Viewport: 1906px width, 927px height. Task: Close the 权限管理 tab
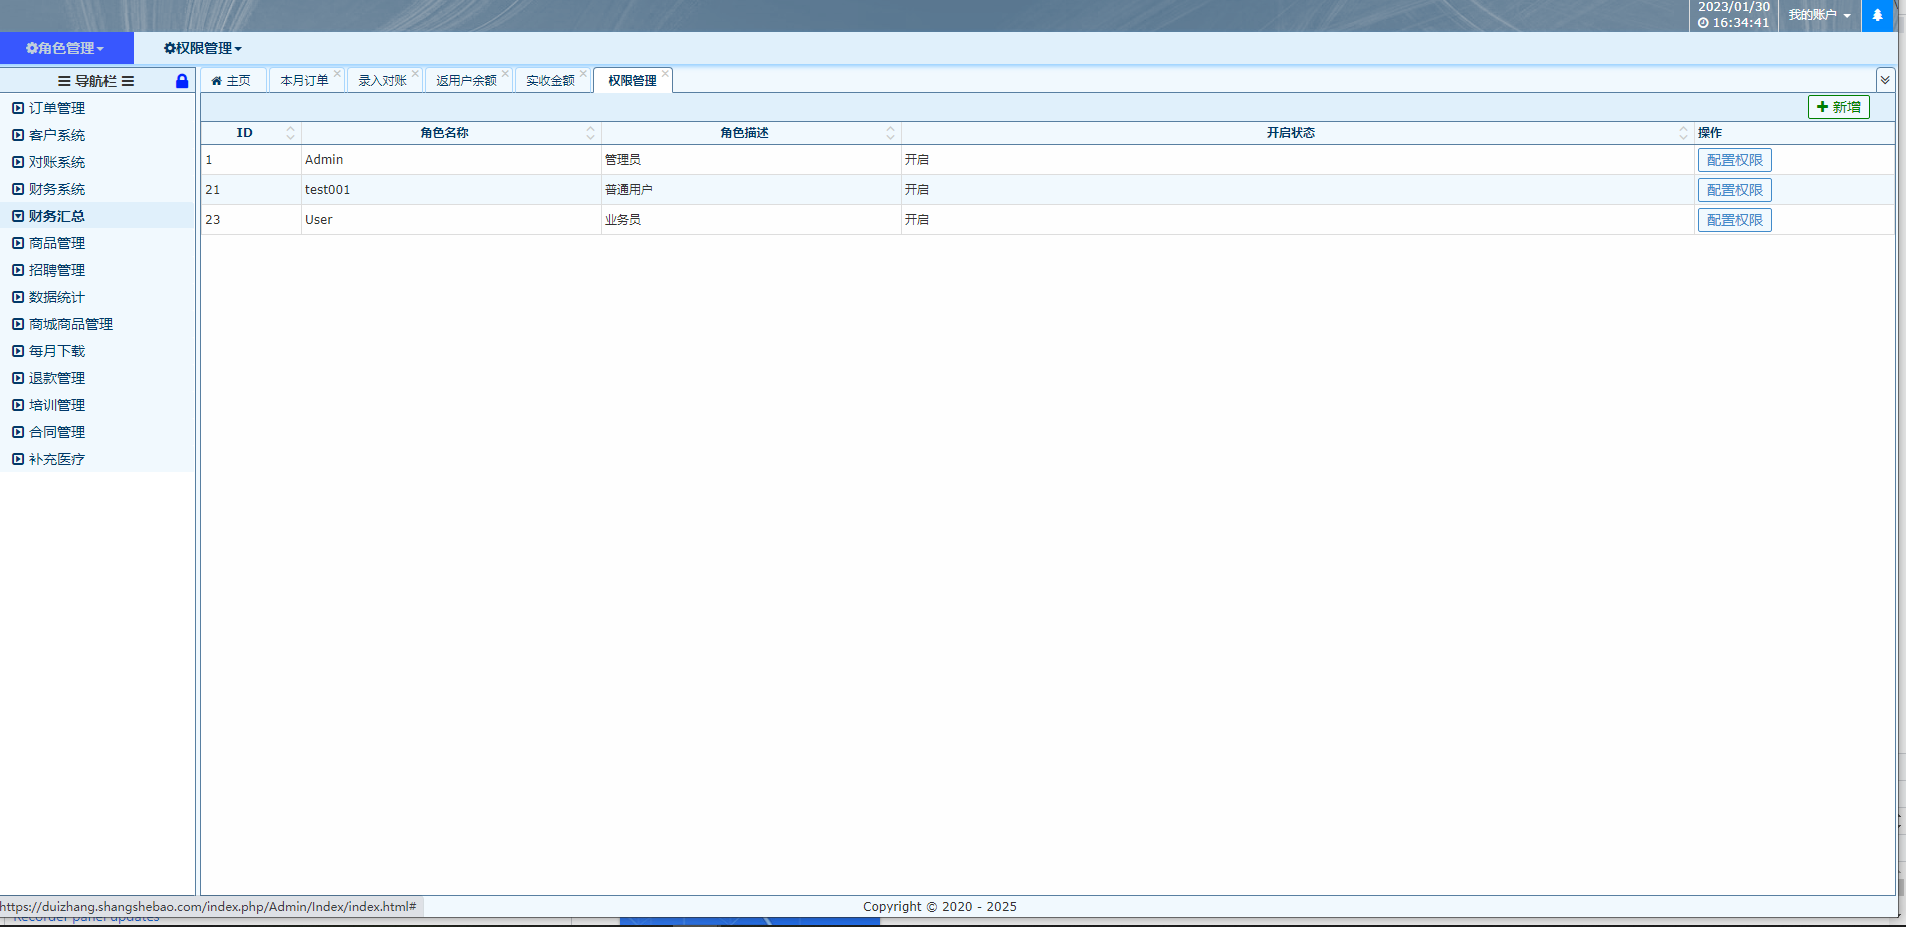click(665, 73)
